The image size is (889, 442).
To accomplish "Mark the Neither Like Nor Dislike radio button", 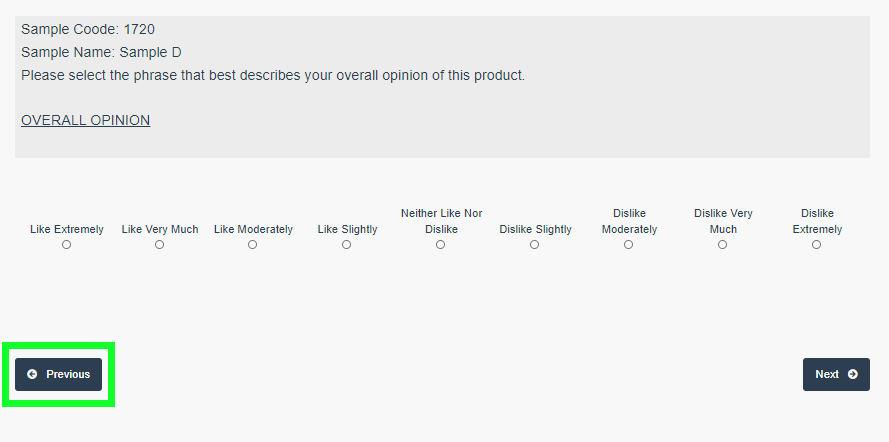I will point(441,245).
